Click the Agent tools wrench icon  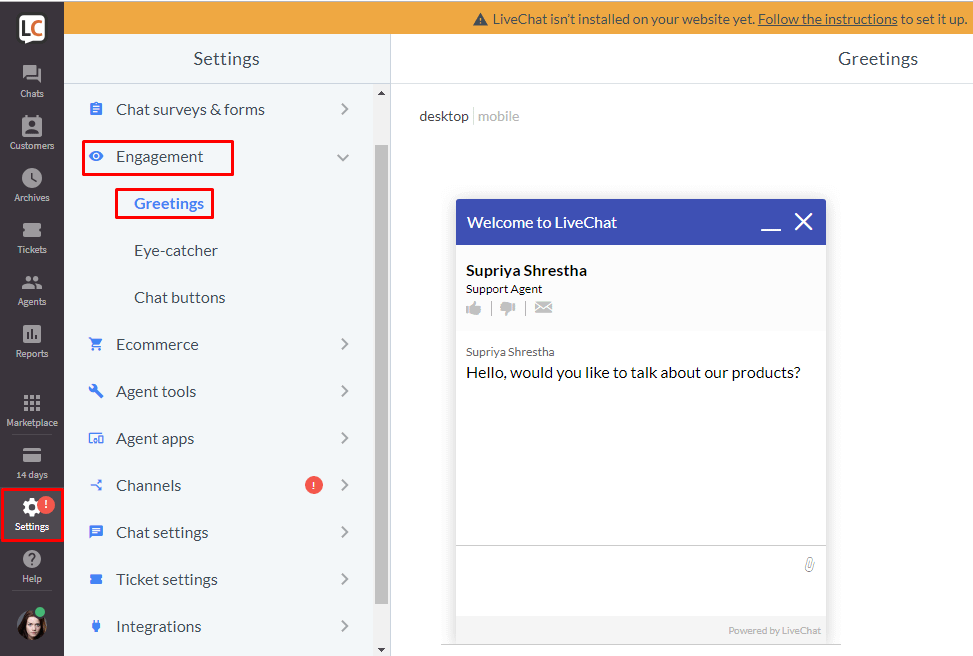96,390
